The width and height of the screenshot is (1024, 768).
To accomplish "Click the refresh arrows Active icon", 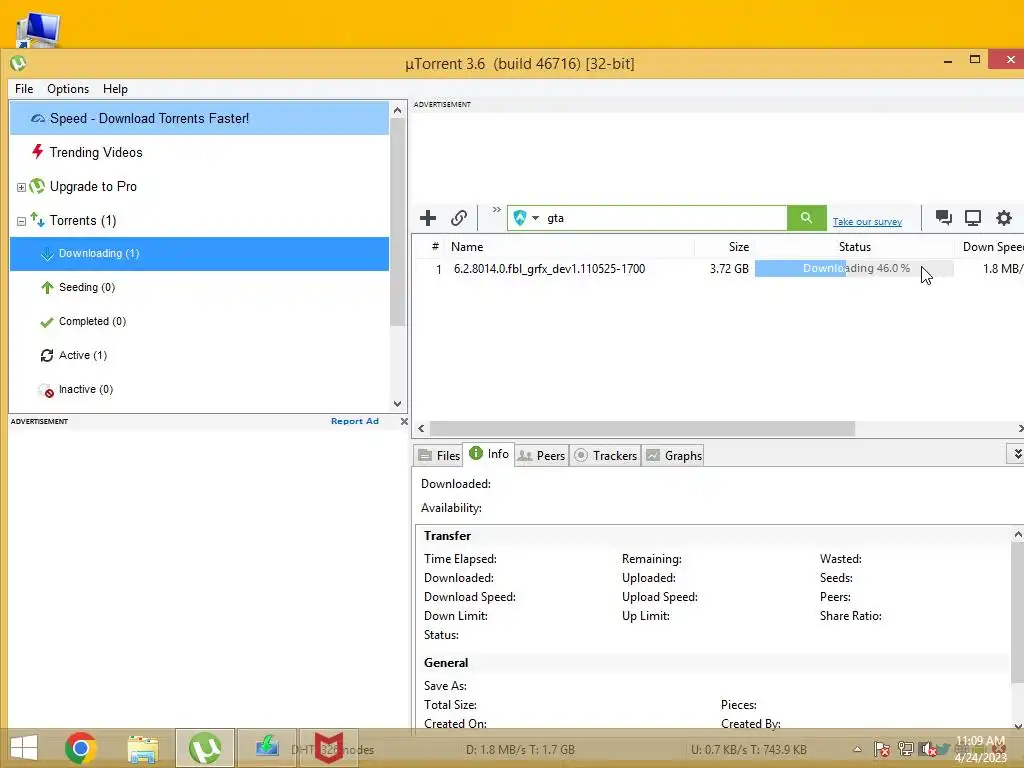I will [x=46, y=355].
